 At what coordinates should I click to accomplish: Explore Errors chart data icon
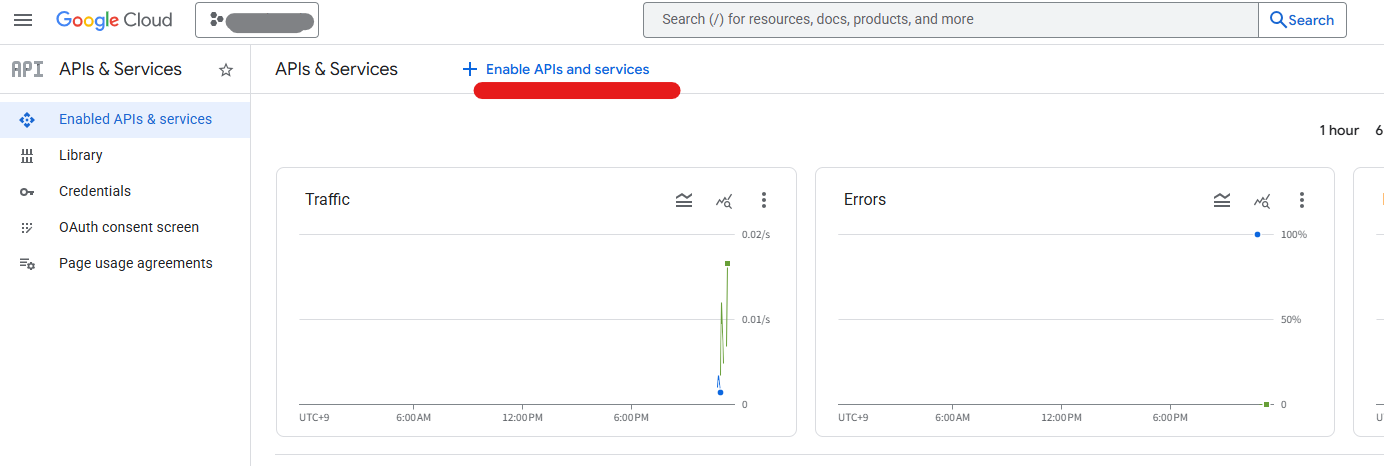[x=1262, y=200]
